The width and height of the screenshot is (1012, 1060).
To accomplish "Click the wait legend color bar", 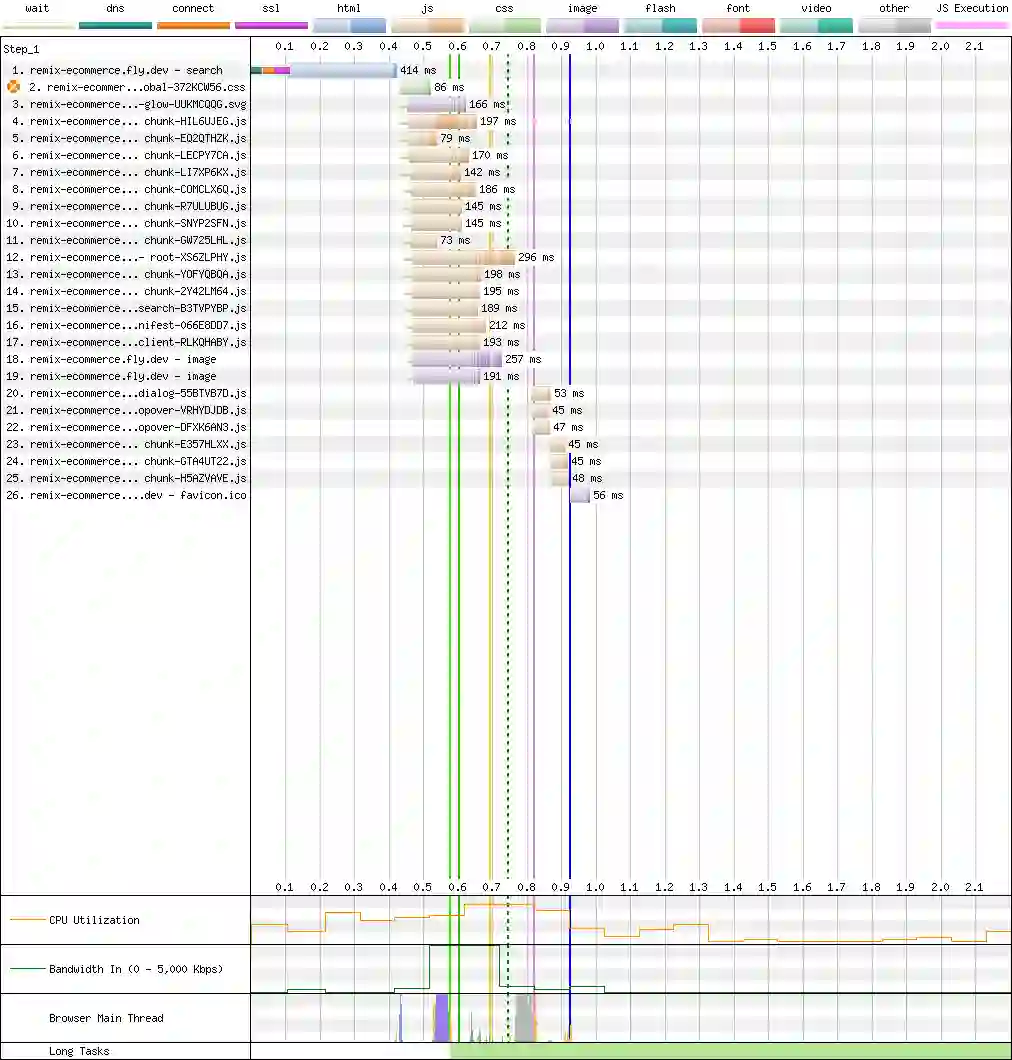I will (x=38, y=26).
